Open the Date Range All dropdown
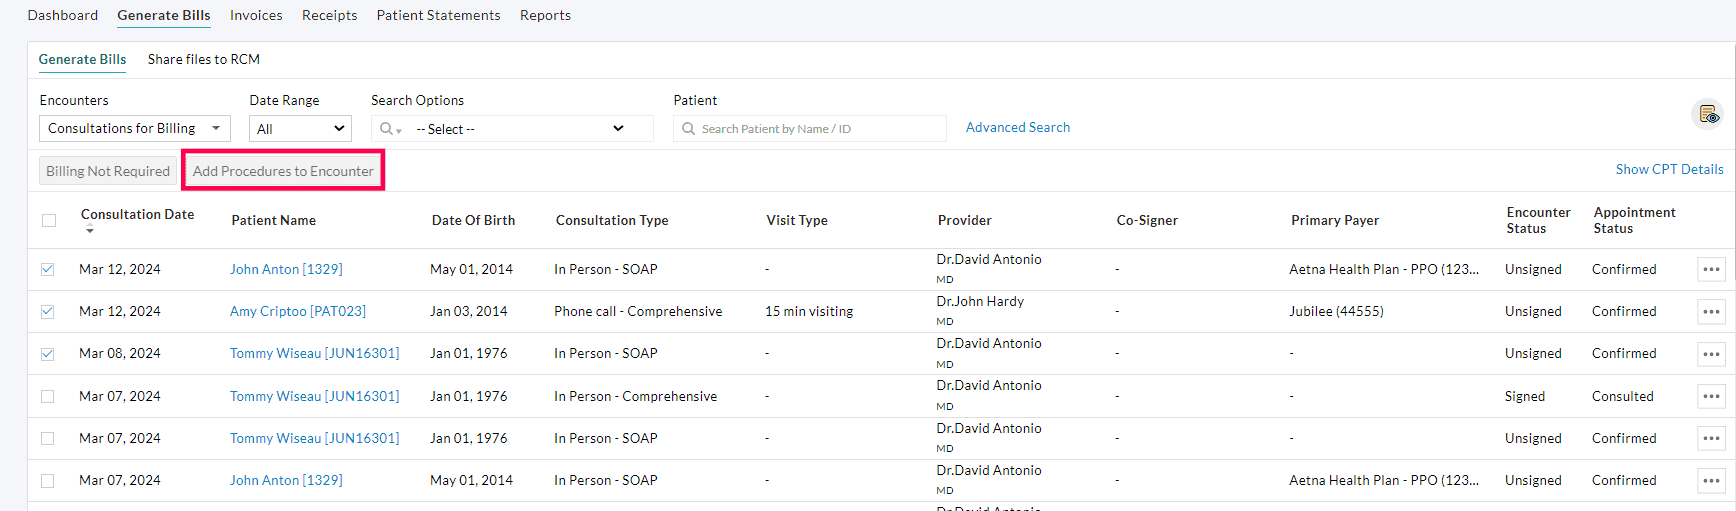Screen dimensions: 1736x511 click(300, 129)
